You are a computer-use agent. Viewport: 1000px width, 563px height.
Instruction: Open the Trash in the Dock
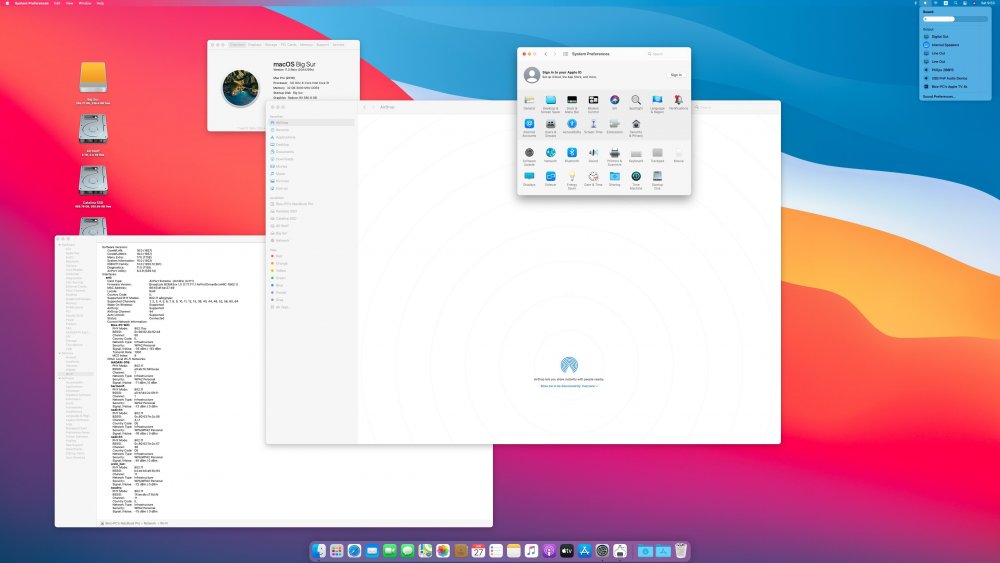click(681, 551)
